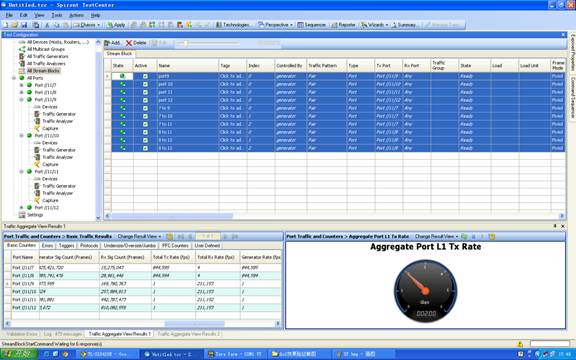Open the Sequencer toolbar button
Screen dimensions: 576x360
[x=312, y=25]
